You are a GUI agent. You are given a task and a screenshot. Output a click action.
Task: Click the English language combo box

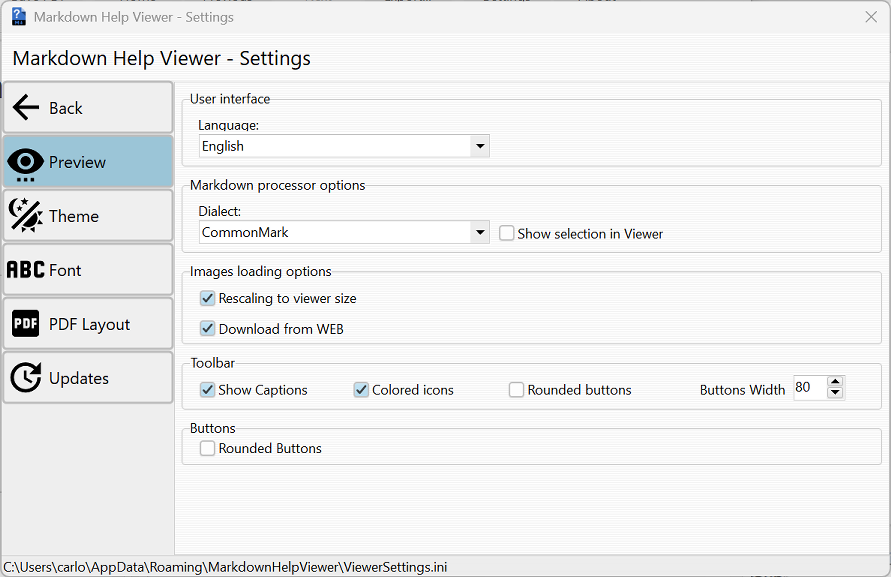[x=344, y=146]
